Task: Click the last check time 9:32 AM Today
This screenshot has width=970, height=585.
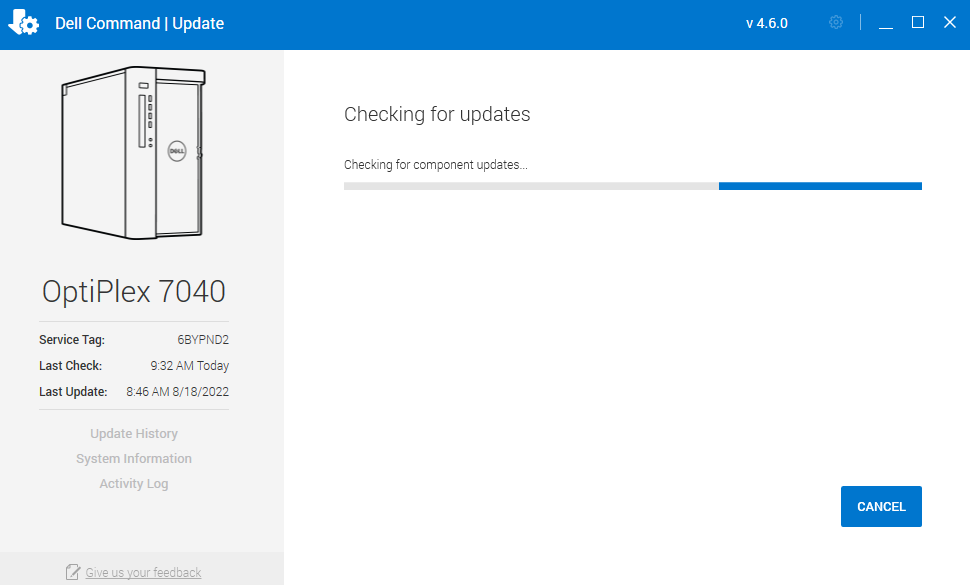Action: click(189, 365)
